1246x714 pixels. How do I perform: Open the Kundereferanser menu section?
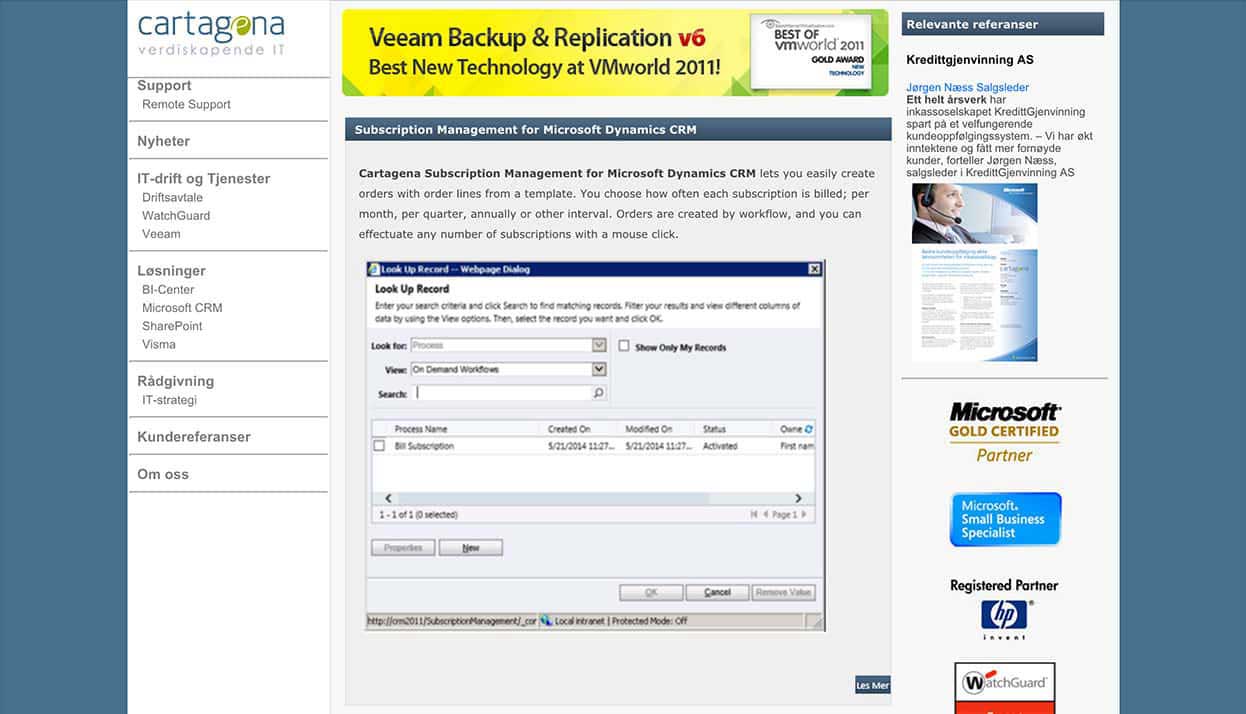(194, 437)
